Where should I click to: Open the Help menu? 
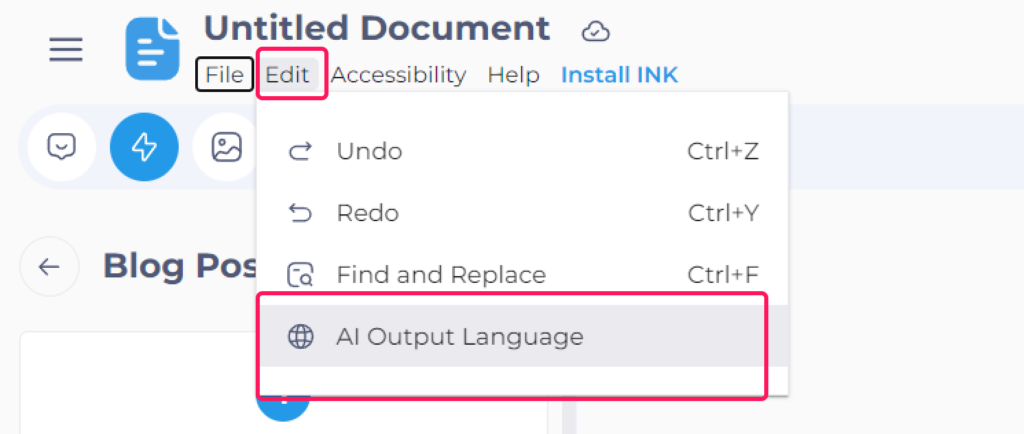(513, 75)
